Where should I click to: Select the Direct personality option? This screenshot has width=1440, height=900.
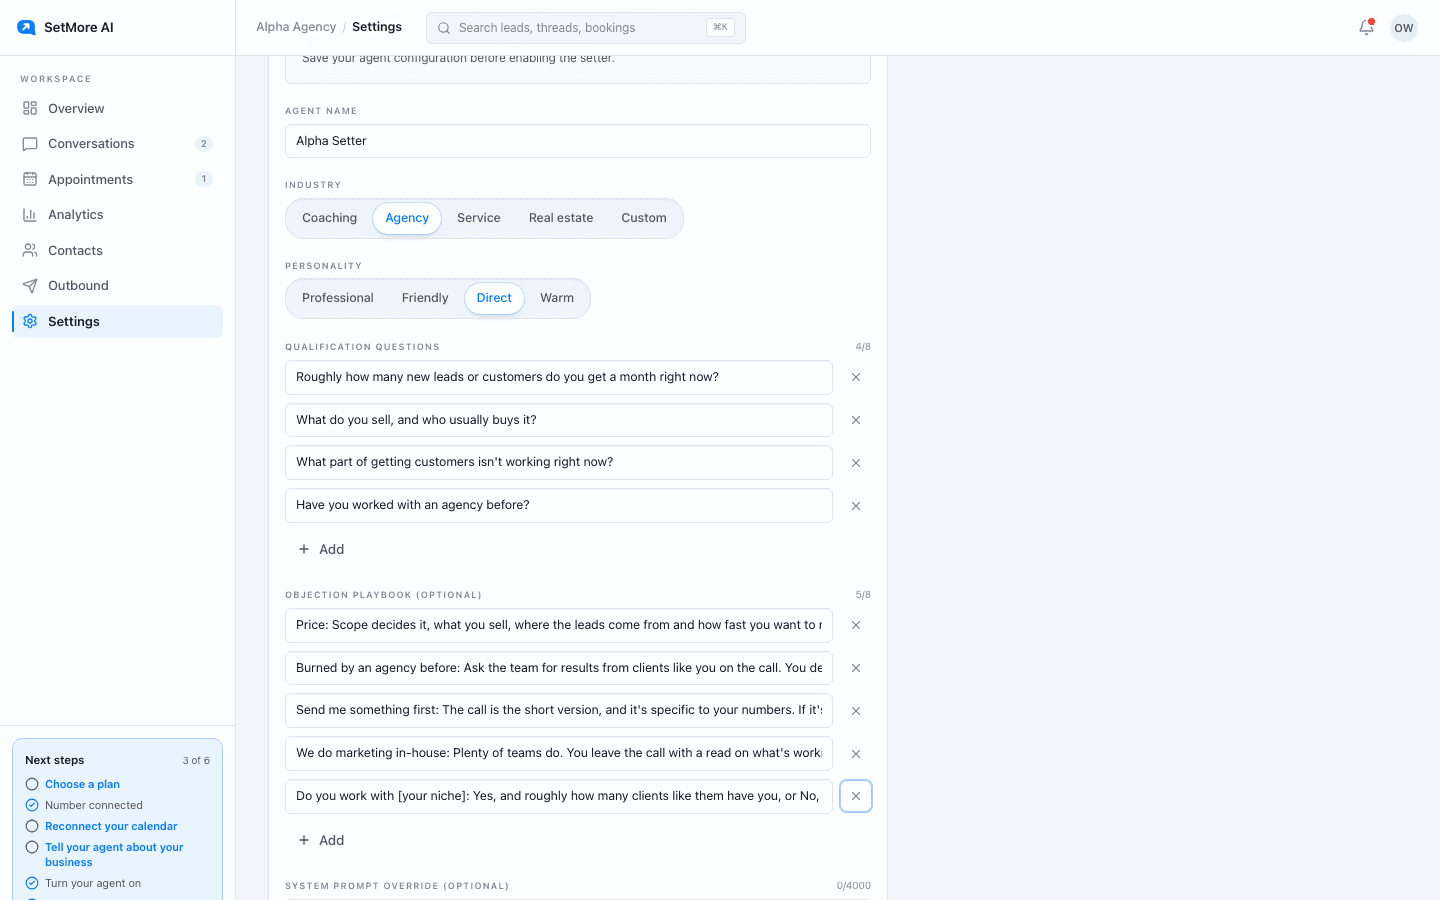pos(494,298)
